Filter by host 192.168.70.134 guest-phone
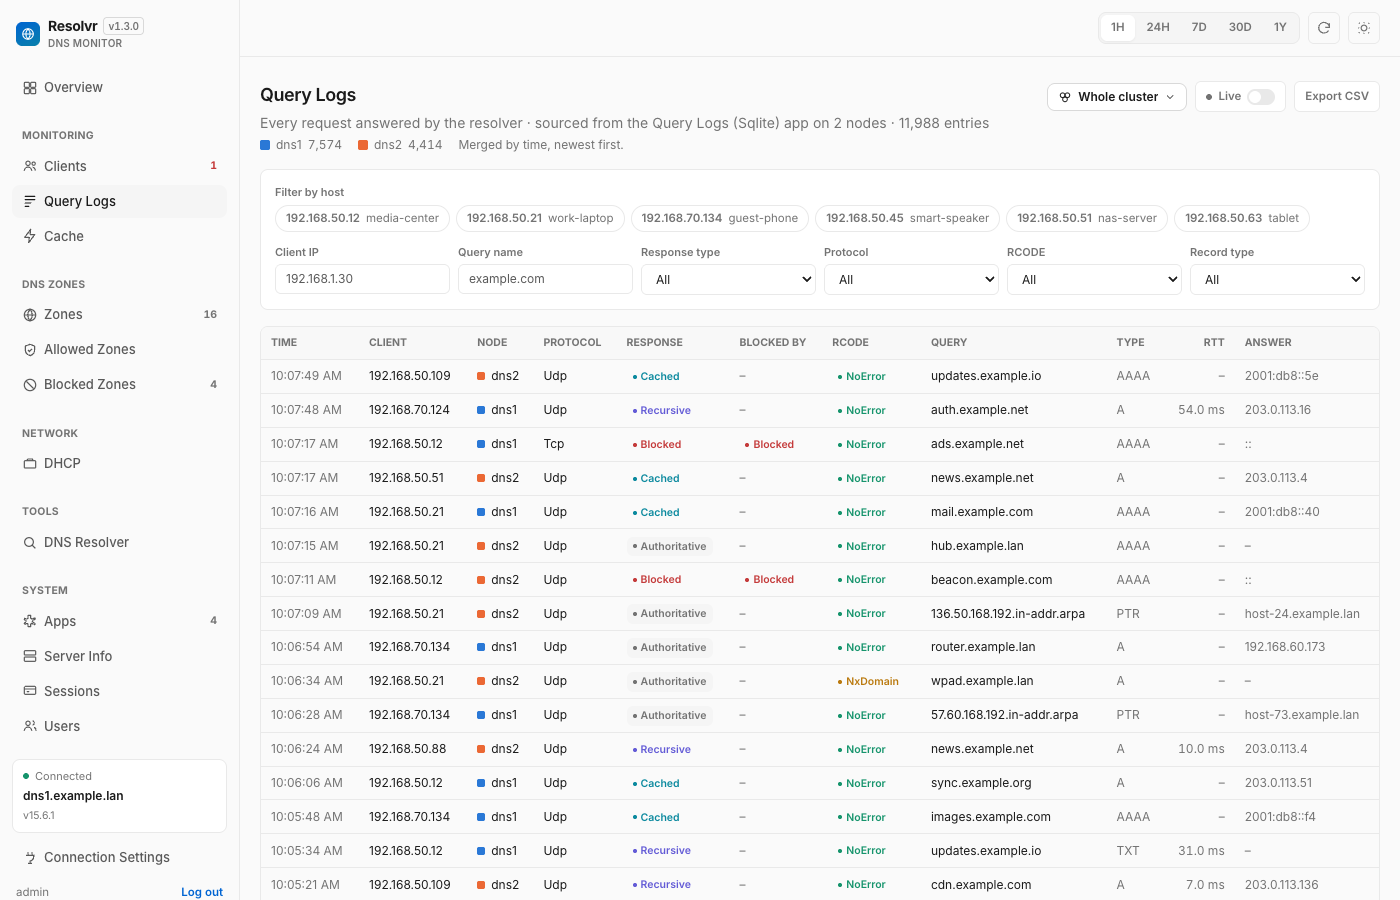The image size is (1400, 900). (x=720, y=218)
